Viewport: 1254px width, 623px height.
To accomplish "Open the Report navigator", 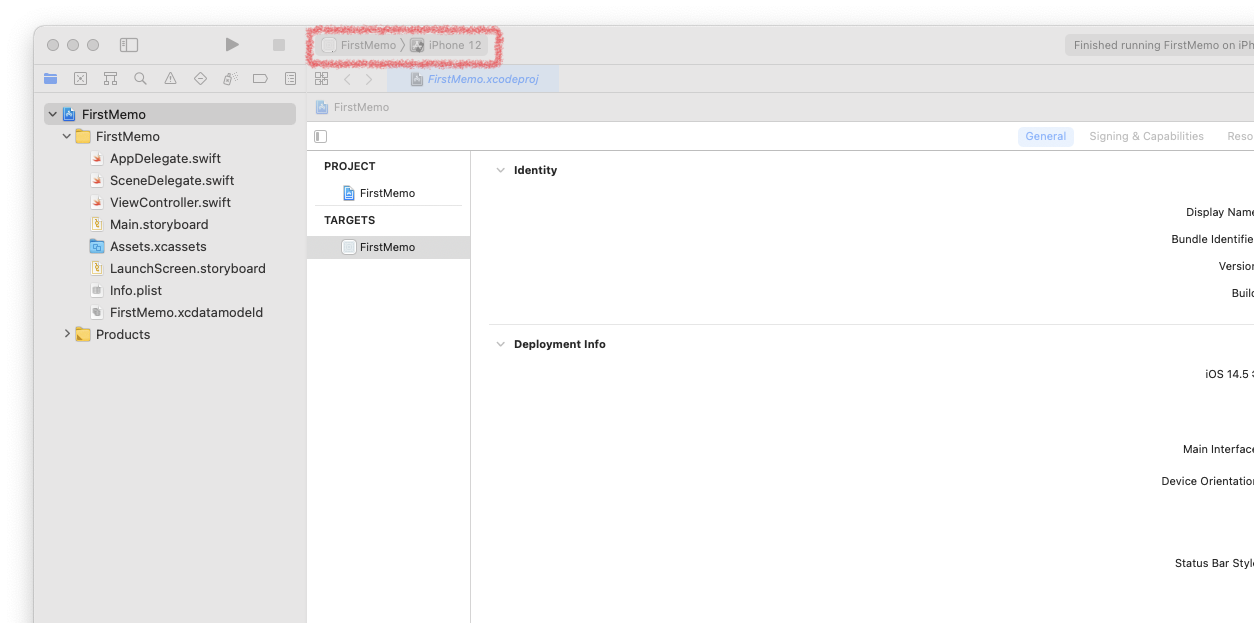I will (x=290, y=79).
